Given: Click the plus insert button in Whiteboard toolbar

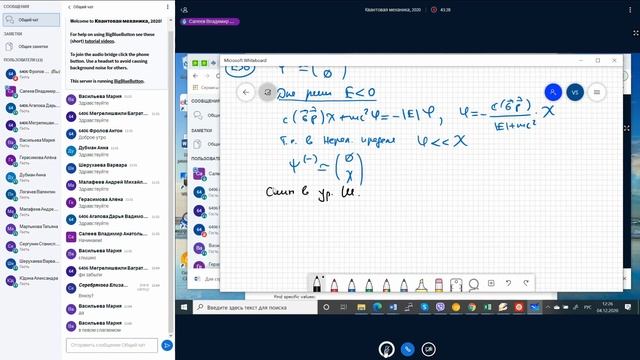Looking at the screenshot, I should click(x=491, y=283).
